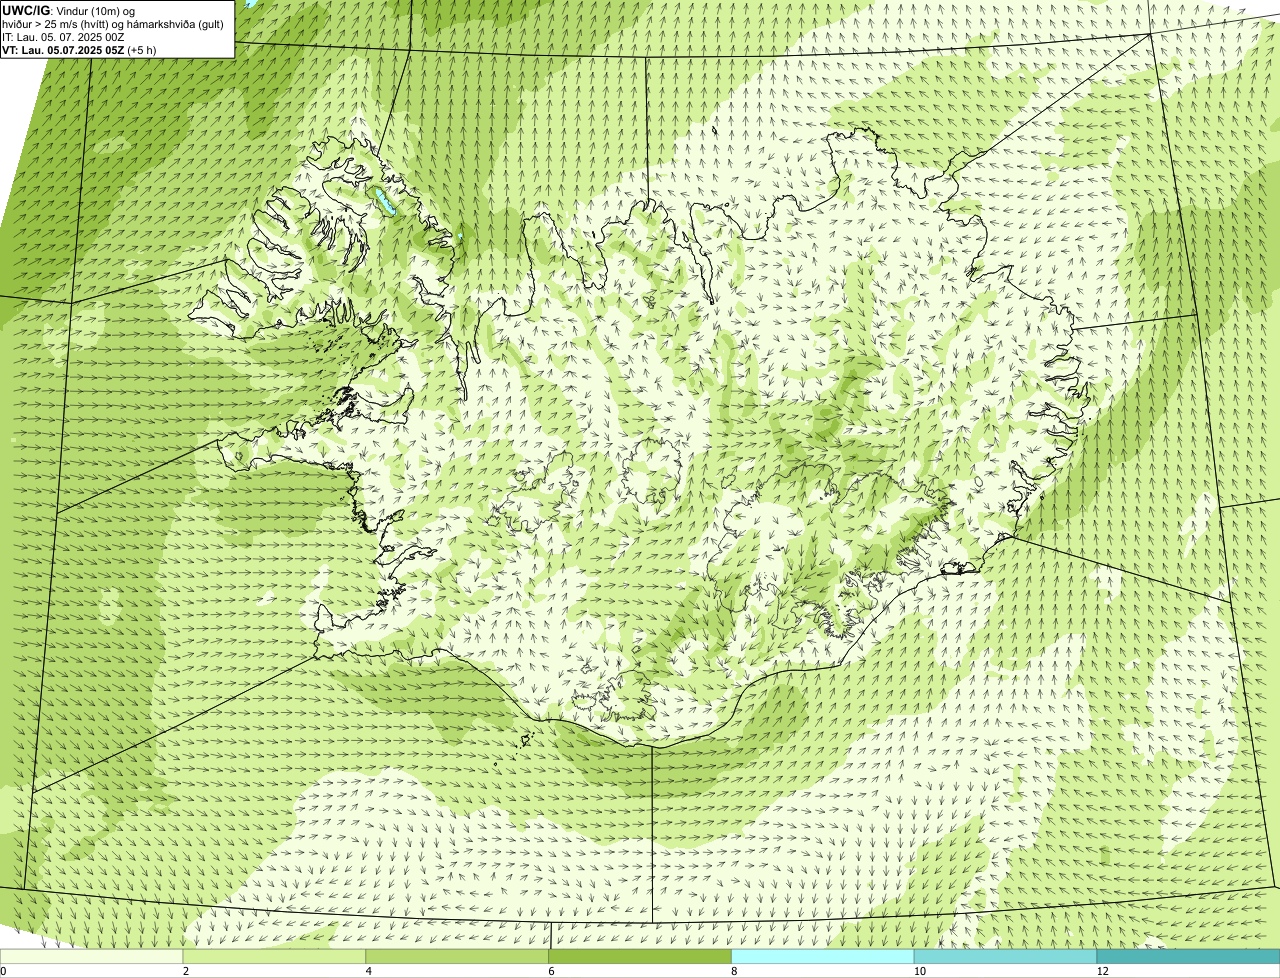
Task: Click the "UWC/IG: Vindur (10m) og" title line
Action: [68, 10]
